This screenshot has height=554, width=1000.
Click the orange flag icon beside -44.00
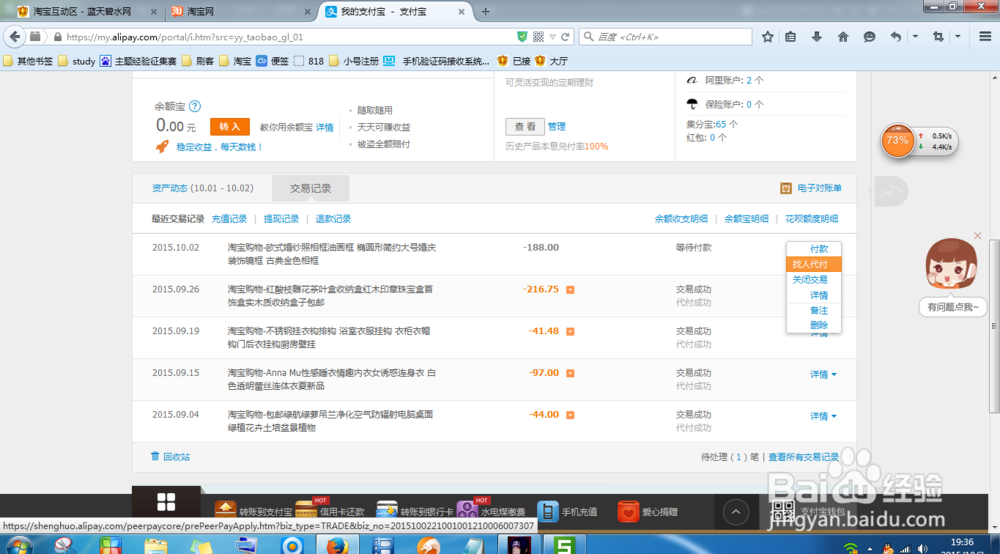(x=570, y=415)
